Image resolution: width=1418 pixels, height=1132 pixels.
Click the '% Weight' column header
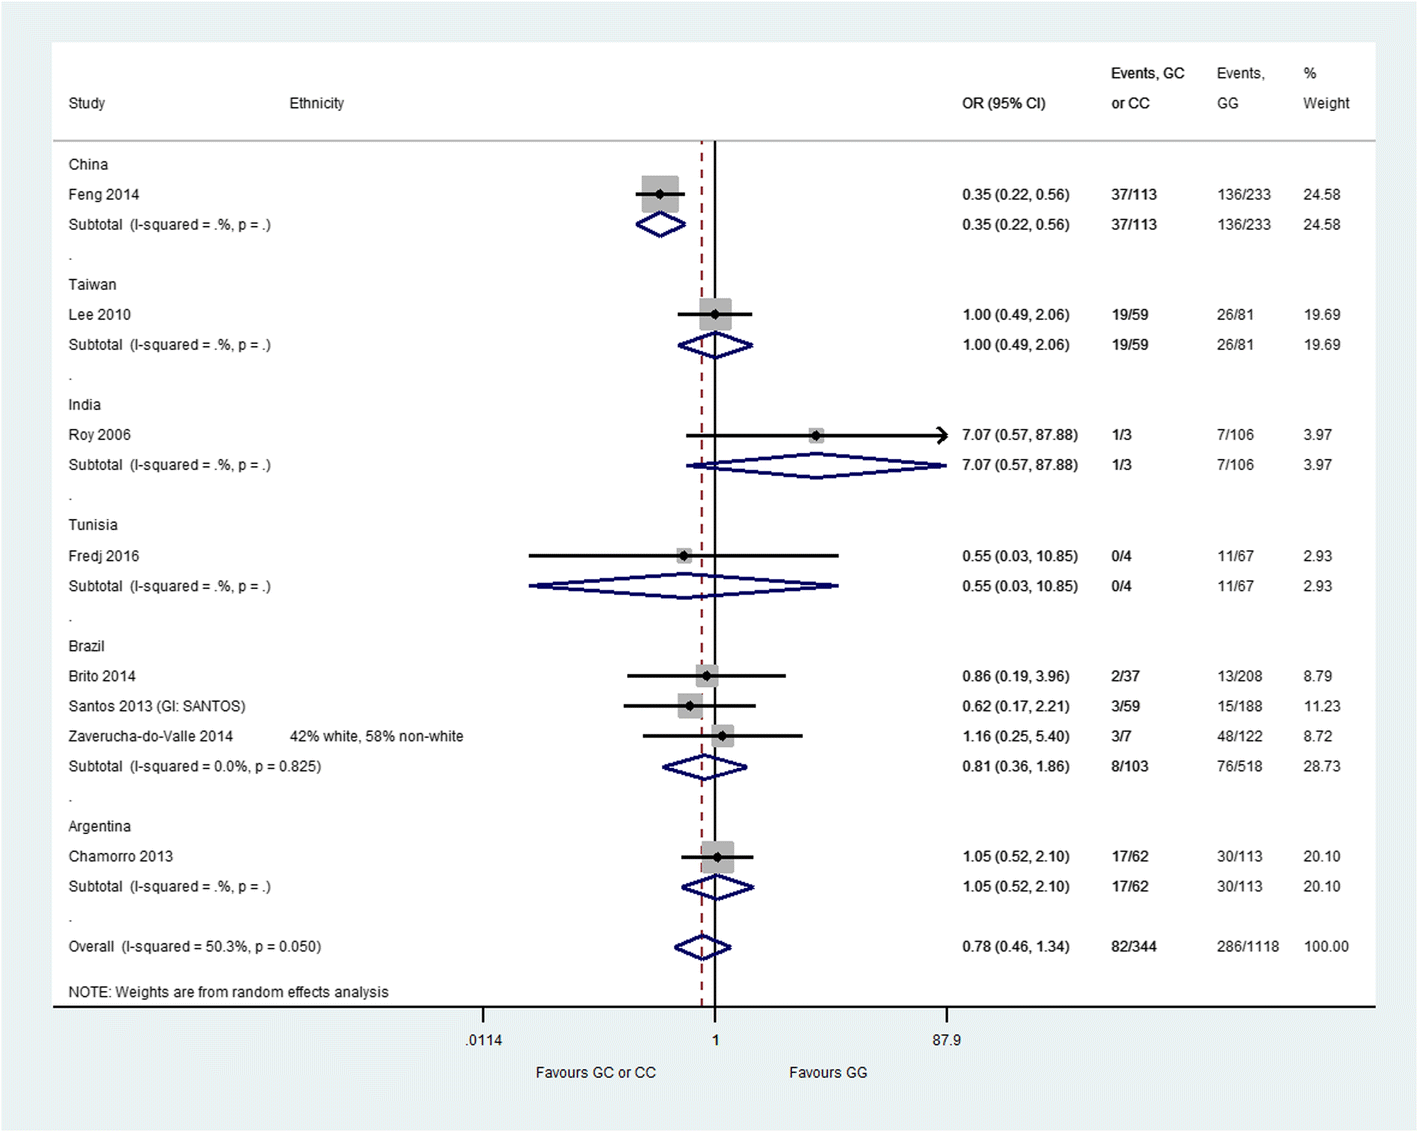(x=1326, y=88)
